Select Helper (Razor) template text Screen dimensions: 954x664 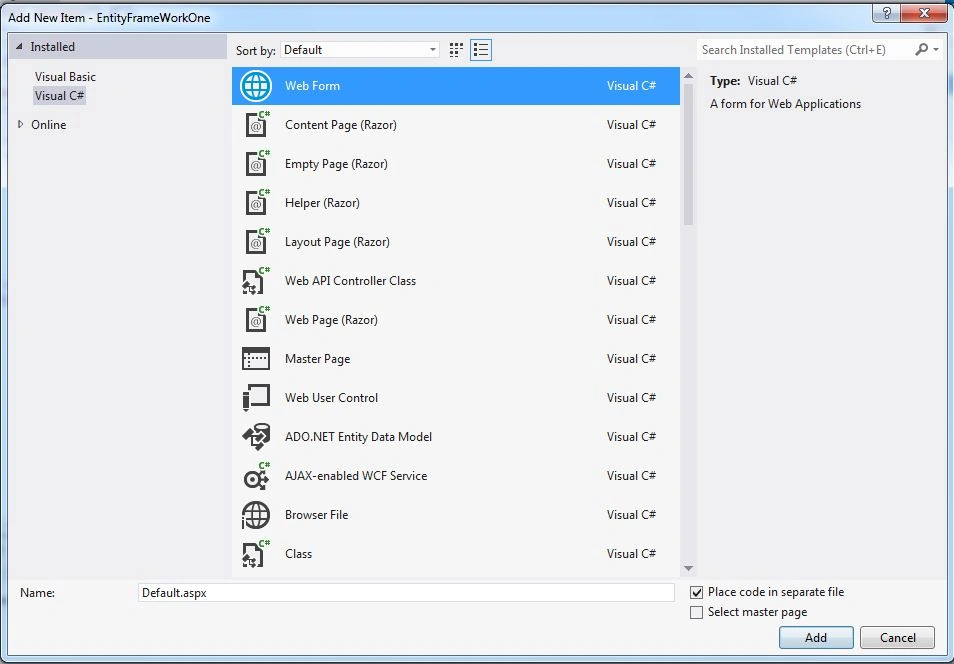coord(322,203)
